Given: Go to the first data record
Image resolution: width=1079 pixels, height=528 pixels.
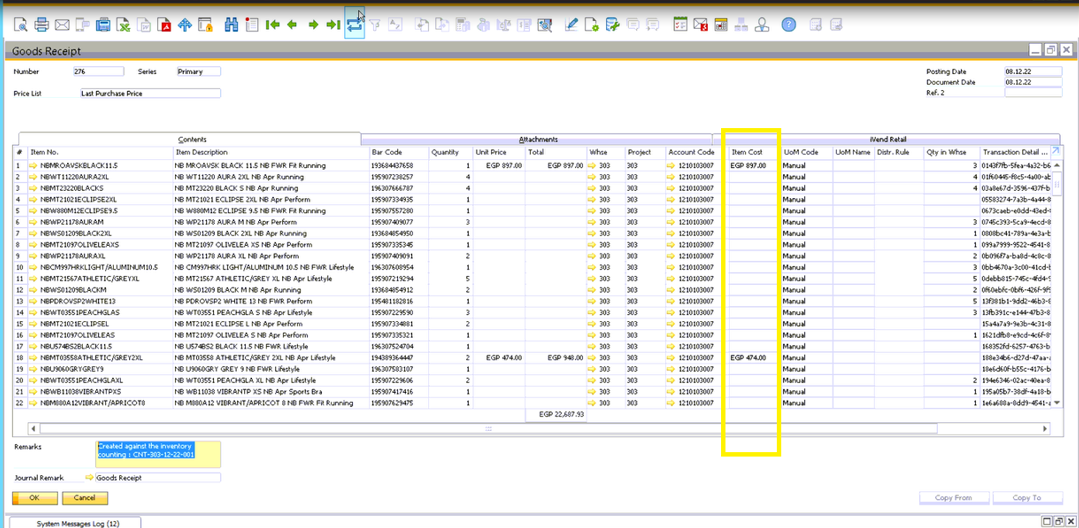Looking at the screenshot, I should coord(272,25).
